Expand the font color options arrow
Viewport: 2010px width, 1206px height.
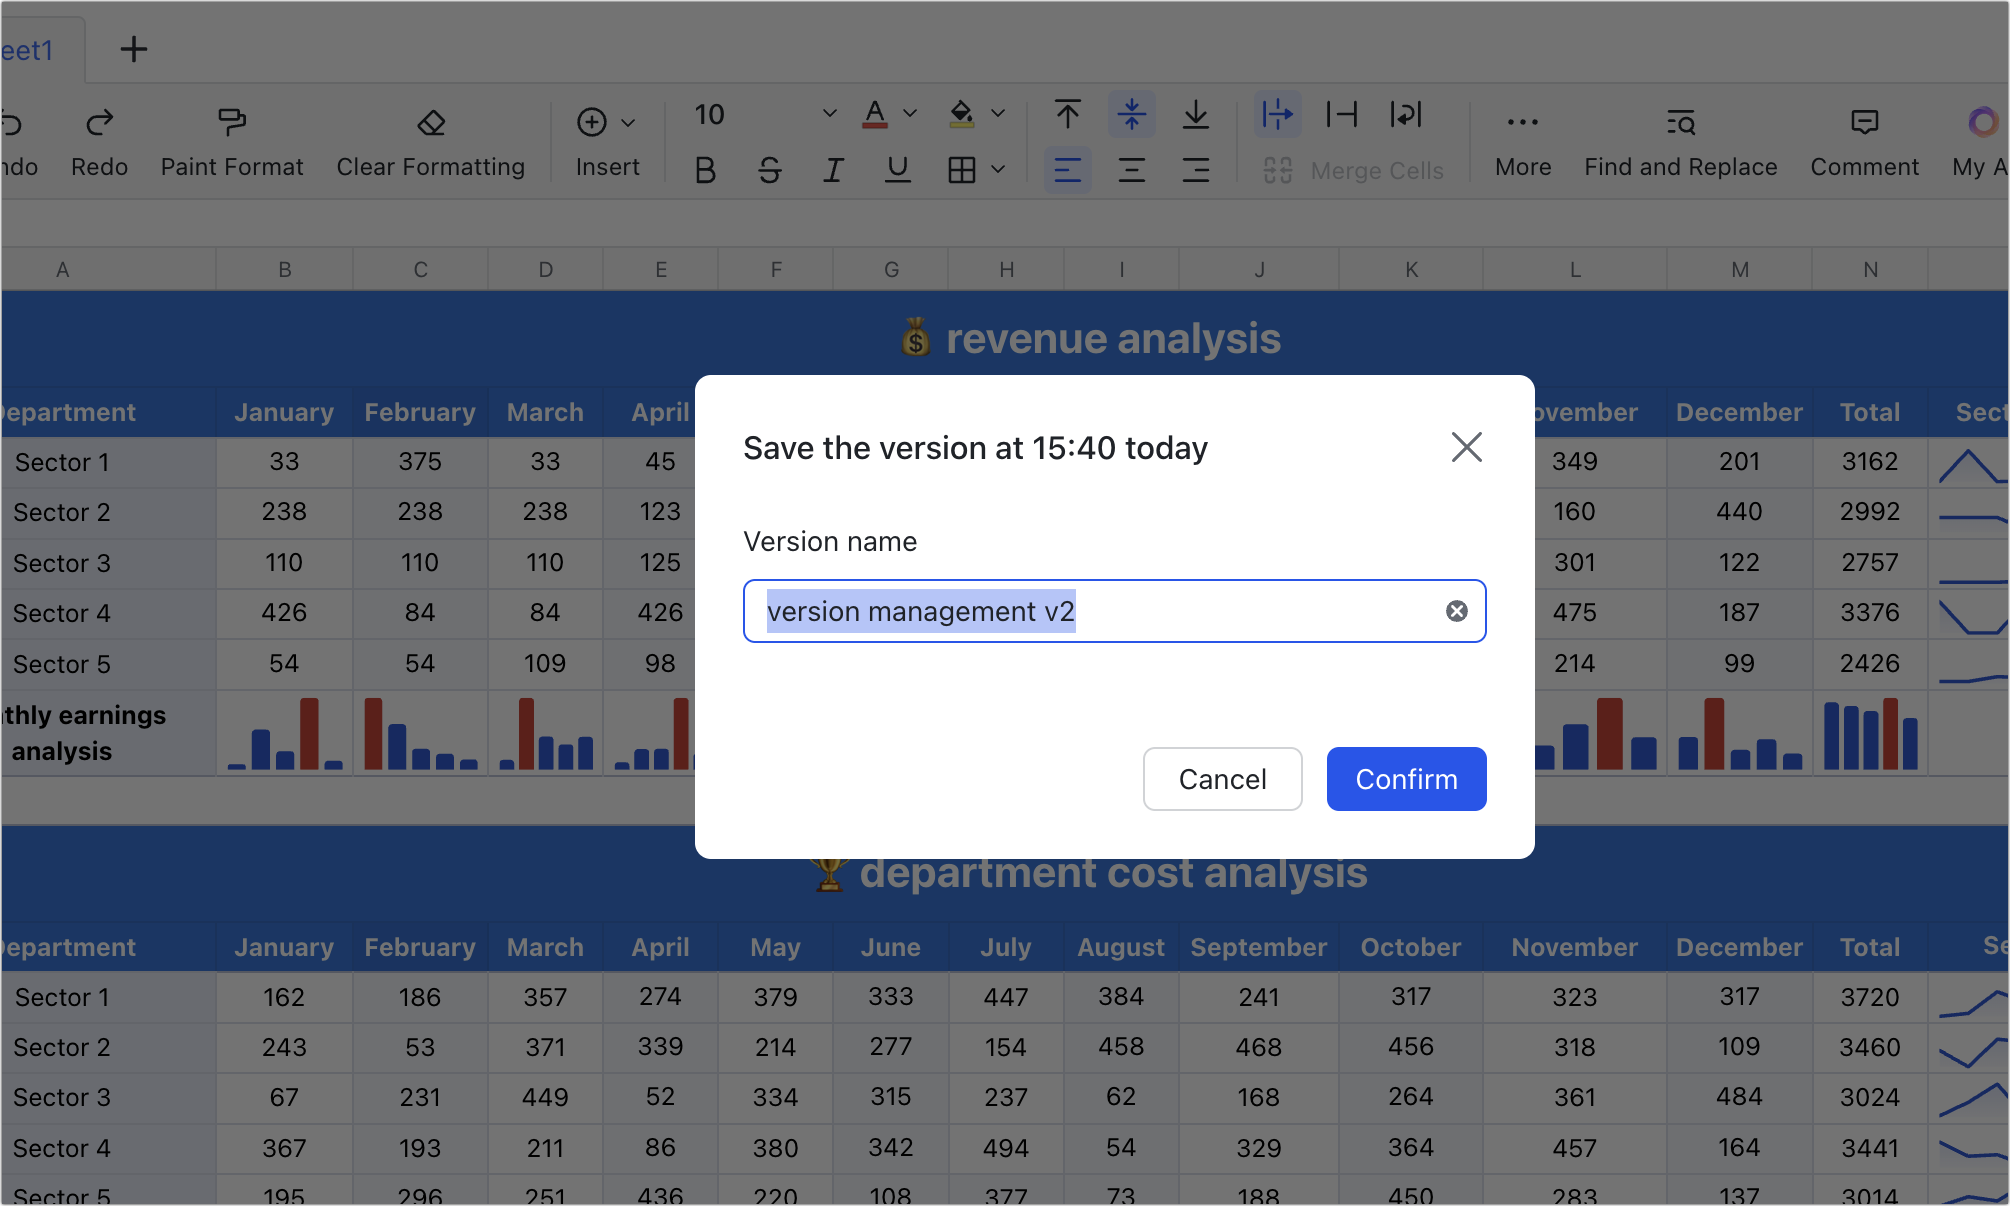[910, 114]
